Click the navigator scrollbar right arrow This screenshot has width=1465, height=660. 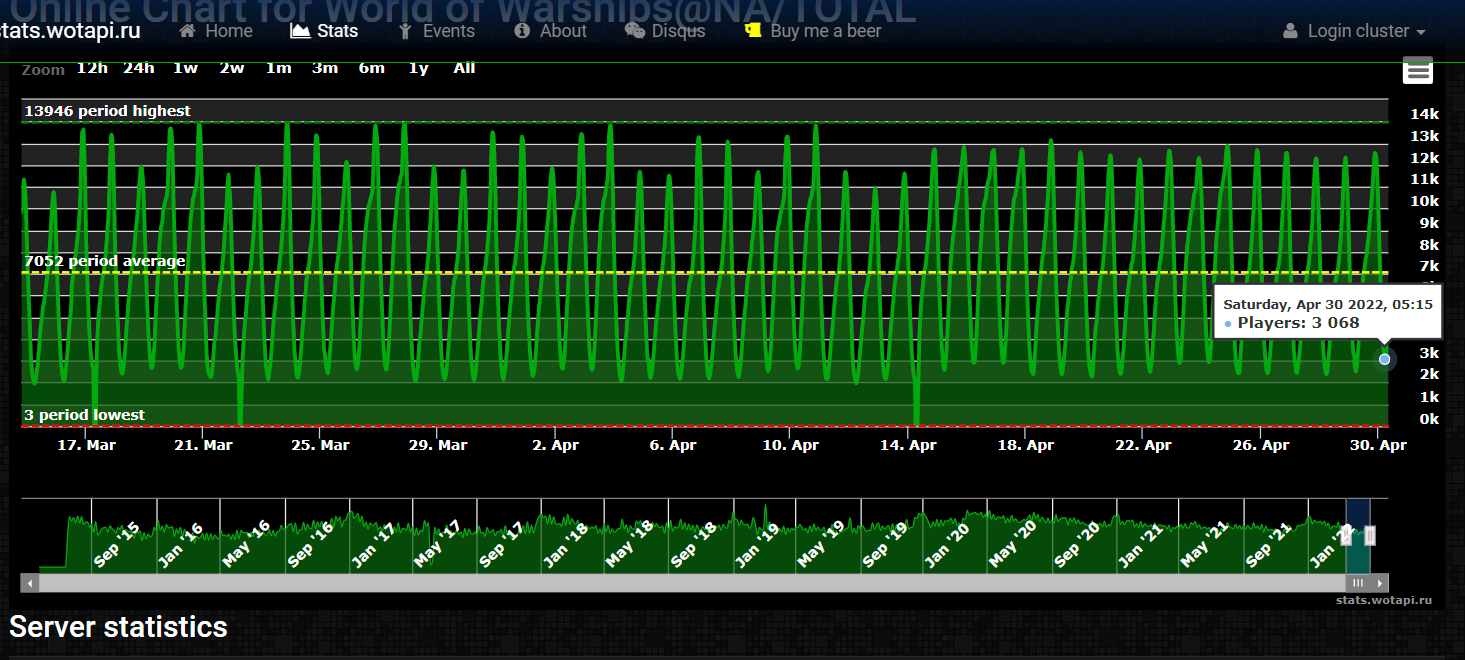click(x=1380, y=583)
